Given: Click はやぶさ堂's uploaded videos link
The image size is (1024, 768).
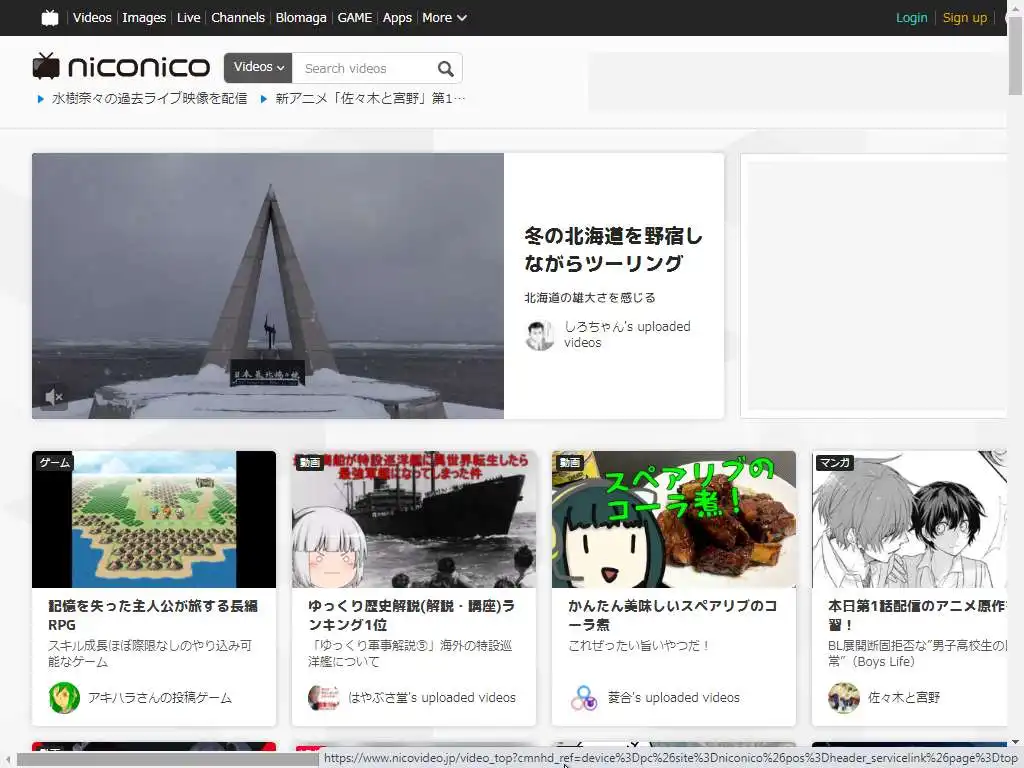Looking at the screenshot, I should [x=432, y=698].
